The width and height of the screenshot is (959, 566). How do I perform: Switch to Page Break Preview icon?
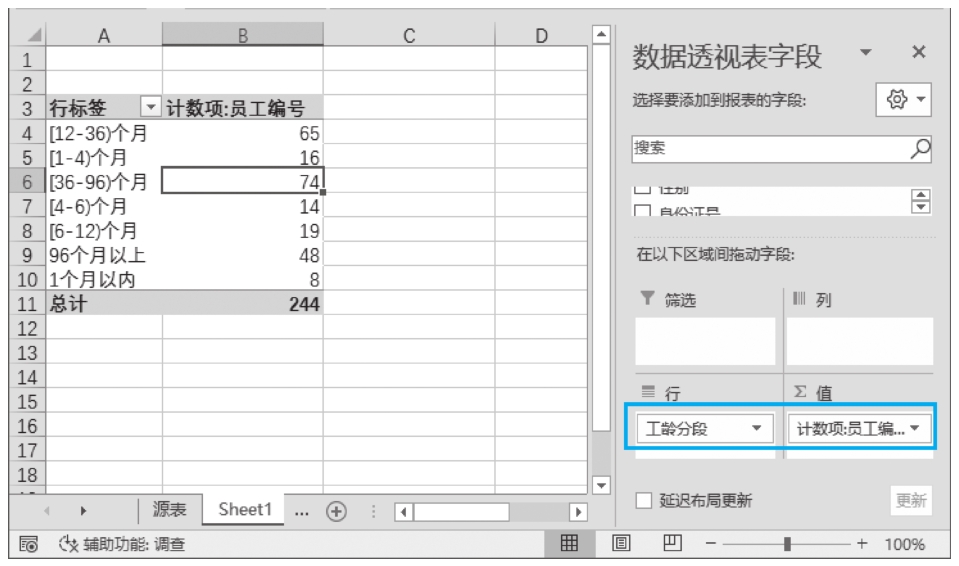(672, 543)
